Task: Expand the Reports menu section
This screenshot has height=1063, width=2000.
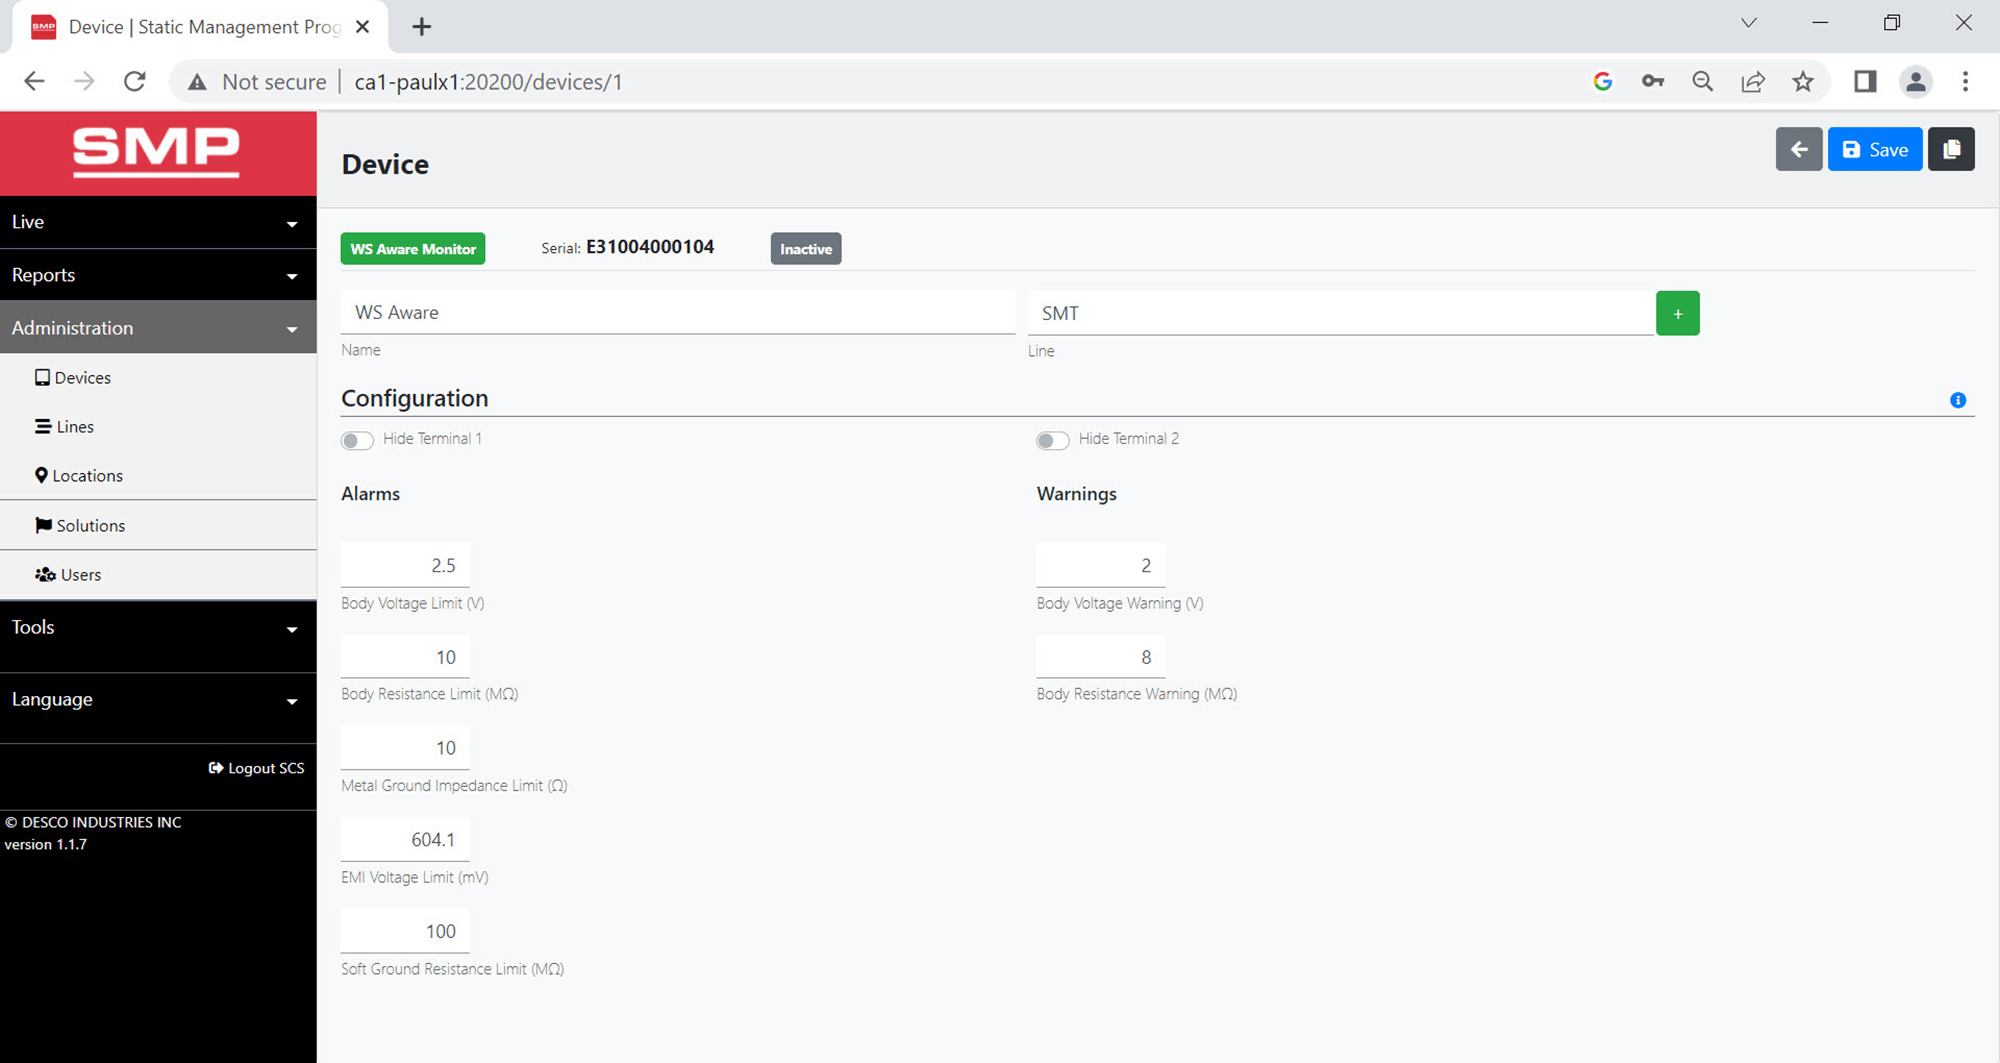Action: (x=158, y=274)
